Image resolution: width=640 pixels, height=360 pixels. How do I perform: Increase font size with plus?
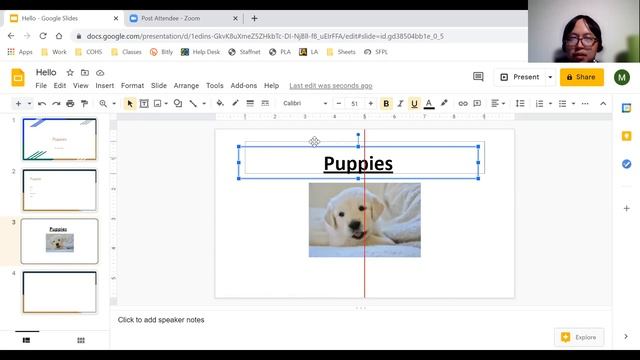coord(370,104)
